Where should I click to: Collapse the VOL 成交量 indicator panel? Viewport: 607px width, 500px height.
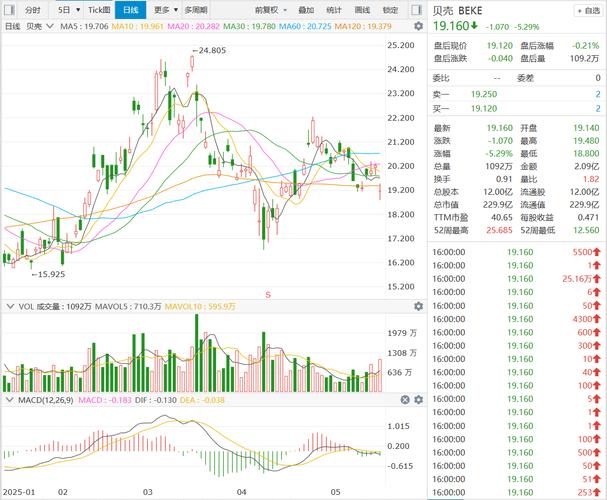coord(10,305)
